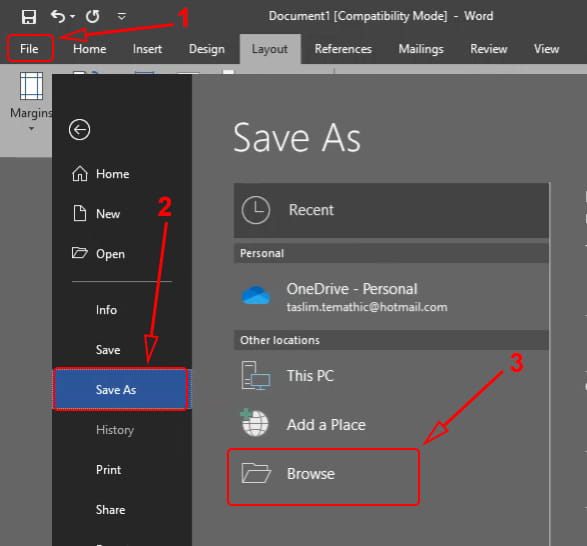Switch to the Home ribbon tab
Viewport: 587px width, 546px height.
(x=89, y=49)
